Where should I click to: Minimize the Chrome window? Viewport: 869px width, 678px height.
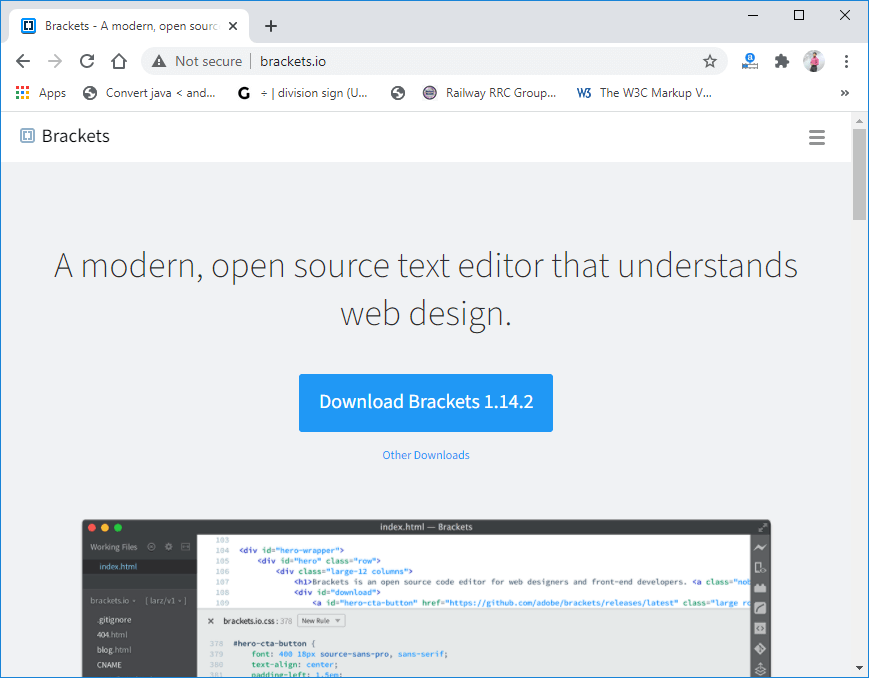[753, 16]
